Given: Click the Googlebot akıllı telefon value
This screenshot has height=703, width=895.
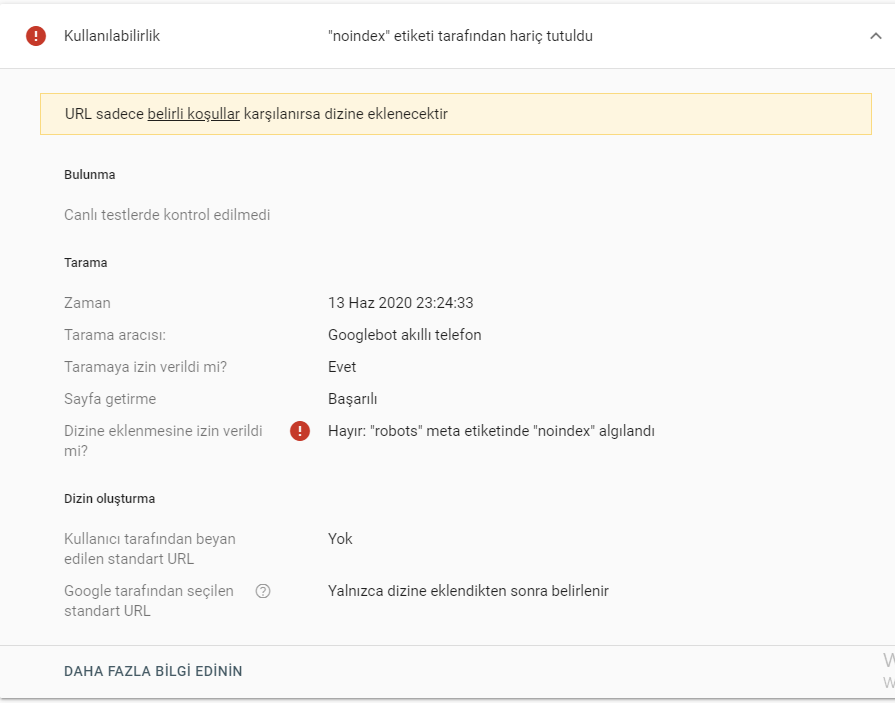Looking at the screenshot, I should coord(404,335).
